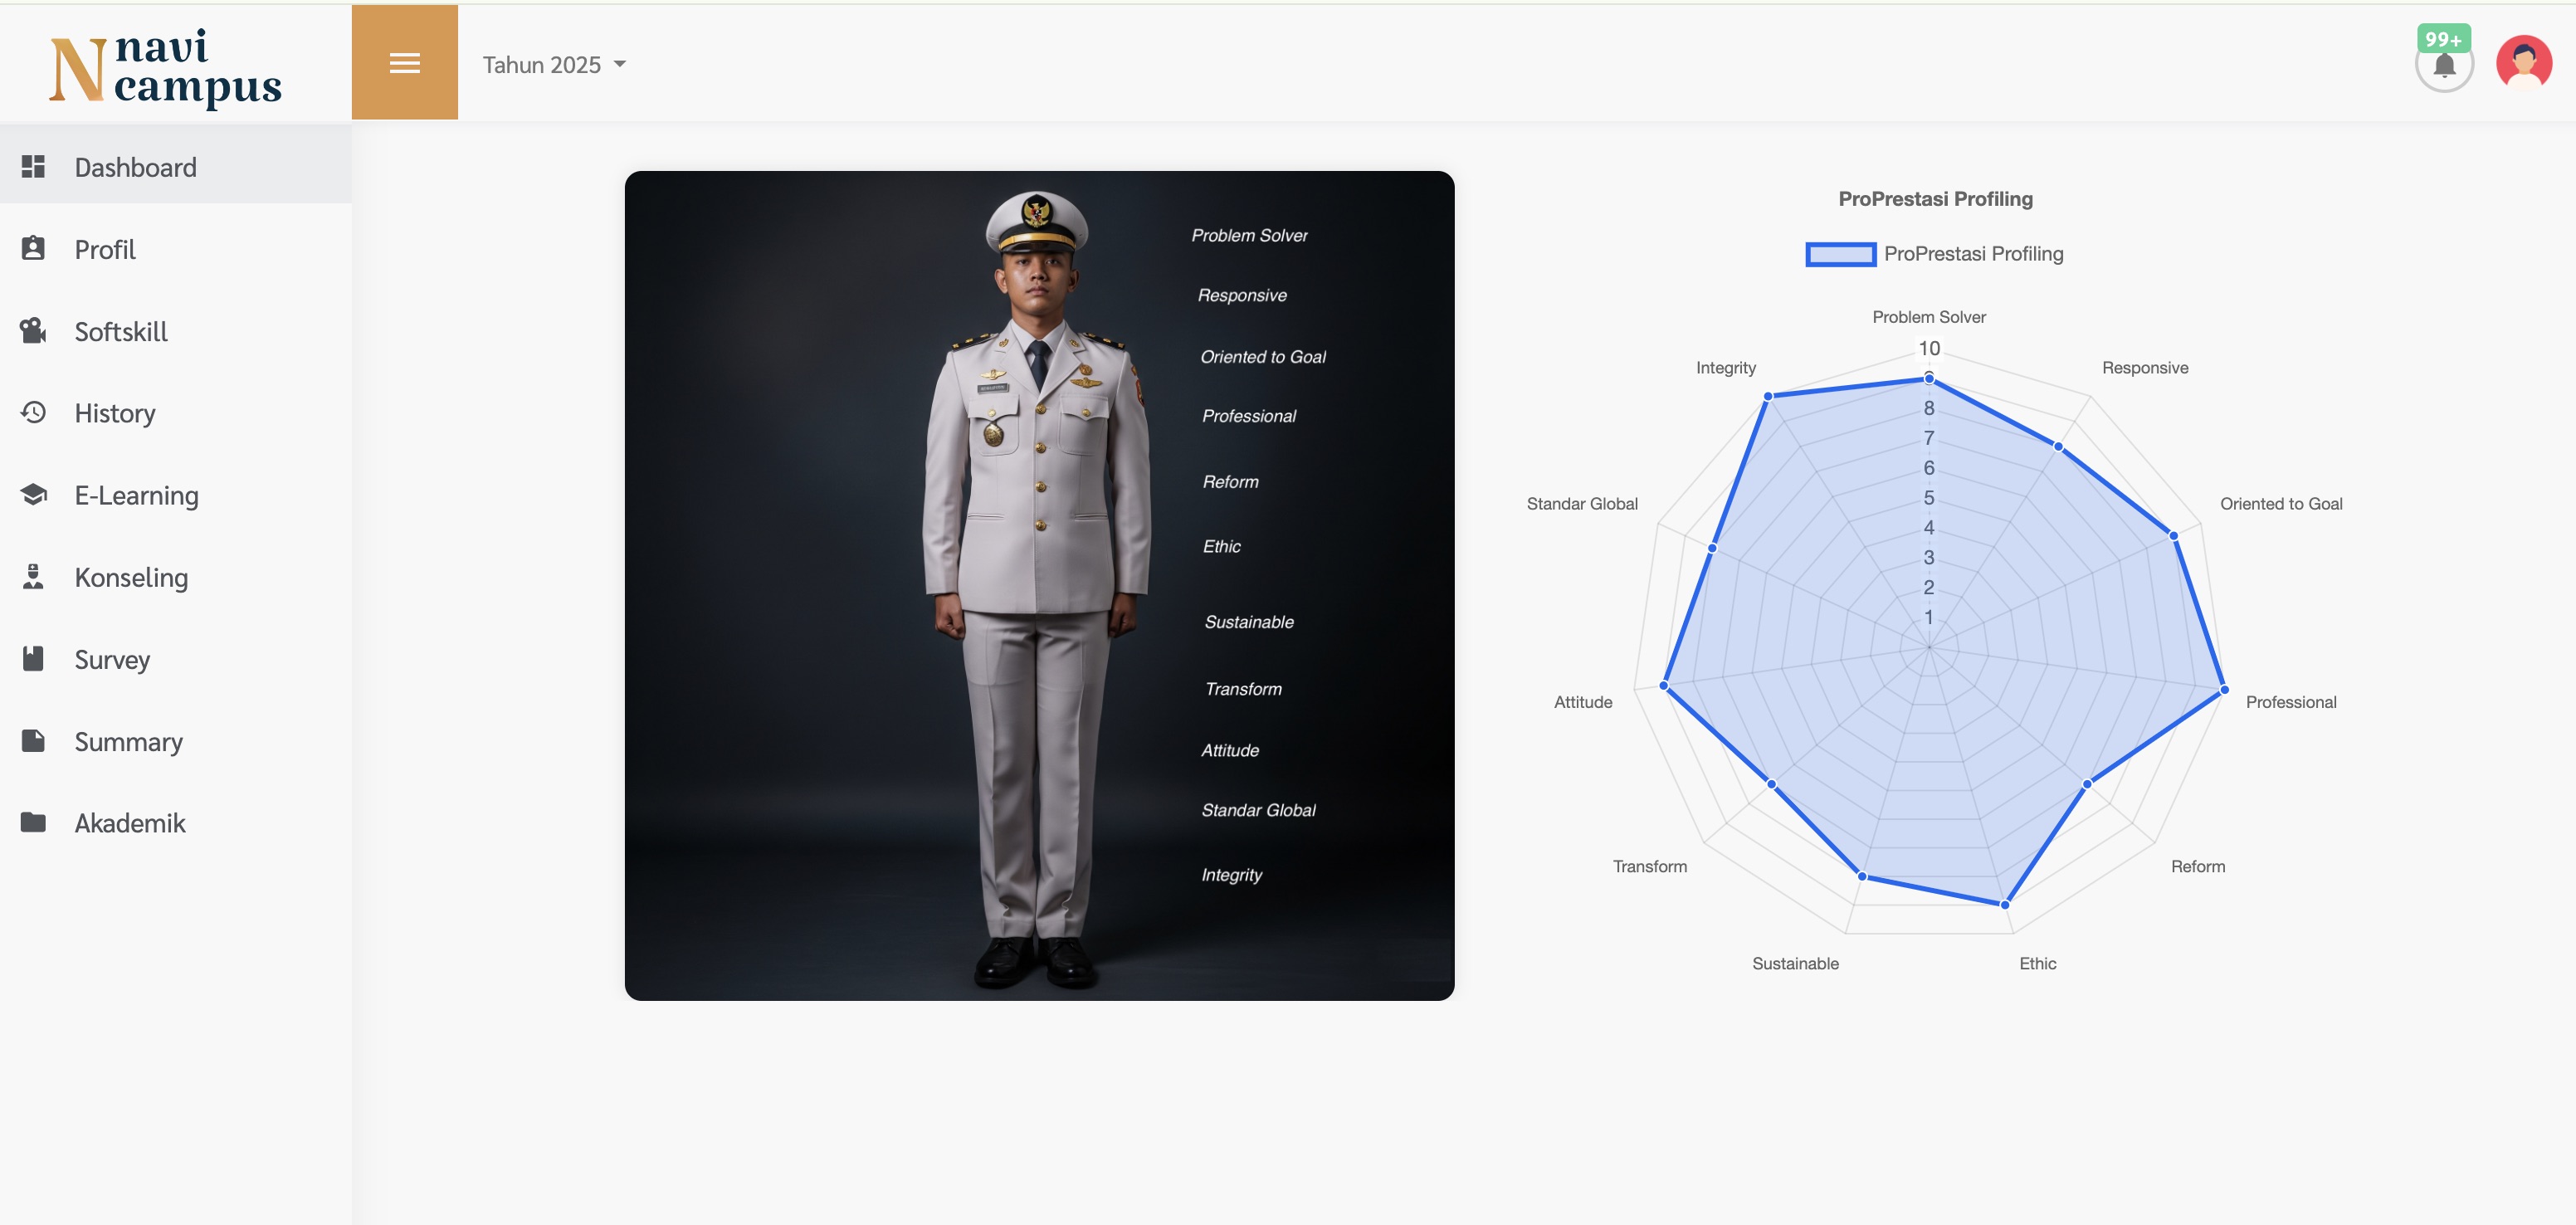Viewport: 2576px width, 1225px height.
Task: Click the Problem Solver data point on radar
Action: tap(1929, 379)
